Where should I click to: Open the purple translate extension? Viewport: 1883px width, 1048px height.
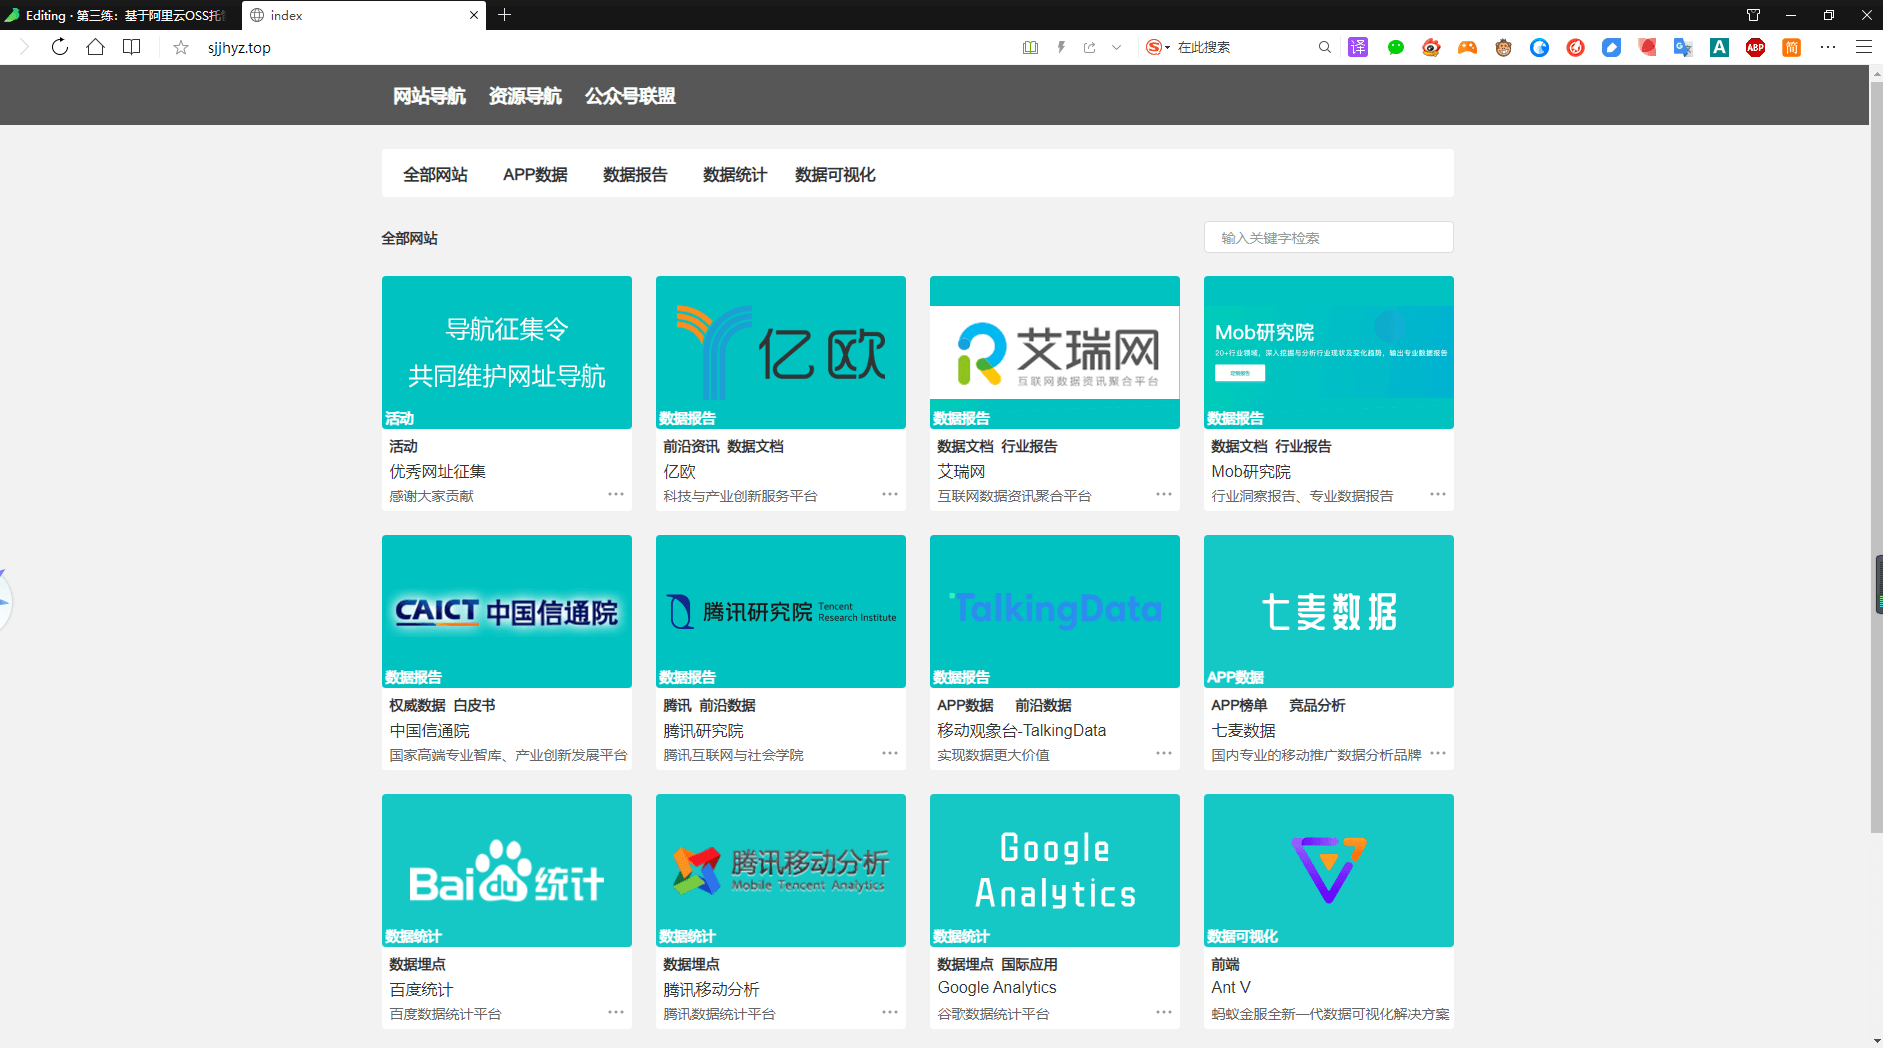(1358, 47)
